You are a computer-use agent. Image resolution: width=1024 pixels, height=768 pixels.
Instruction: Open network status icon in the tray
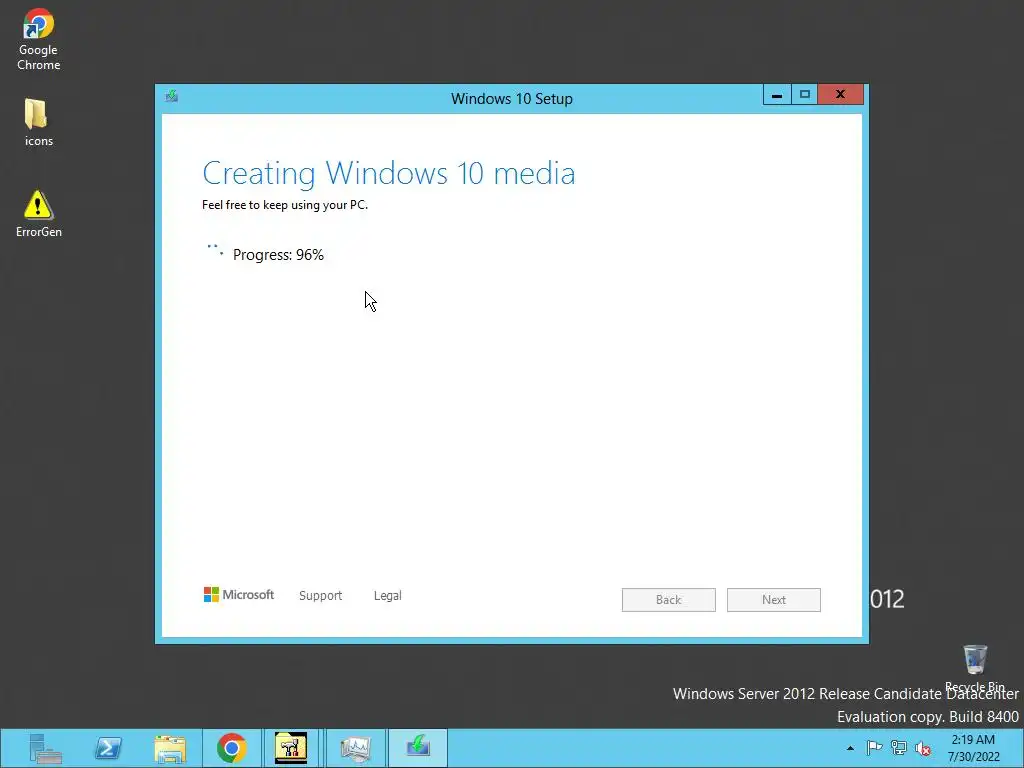(899, 748)
